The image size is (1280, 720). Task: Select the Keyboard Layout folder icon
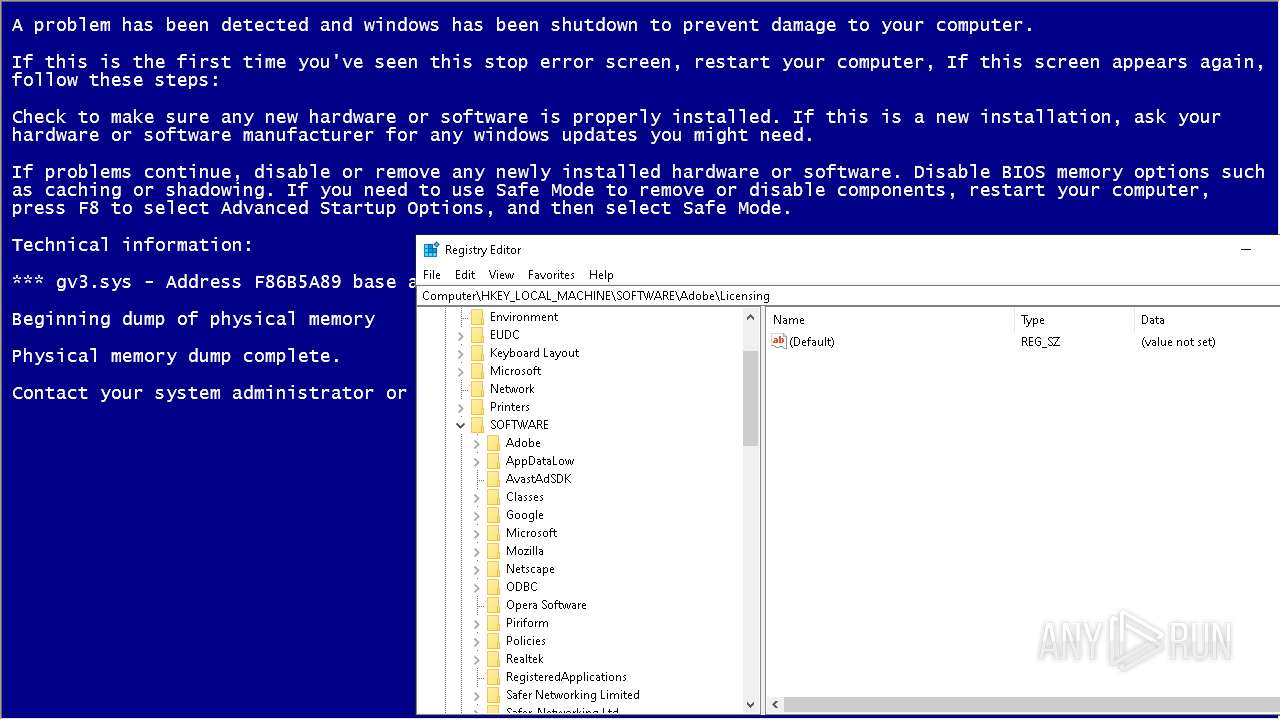tap(477, 353)
